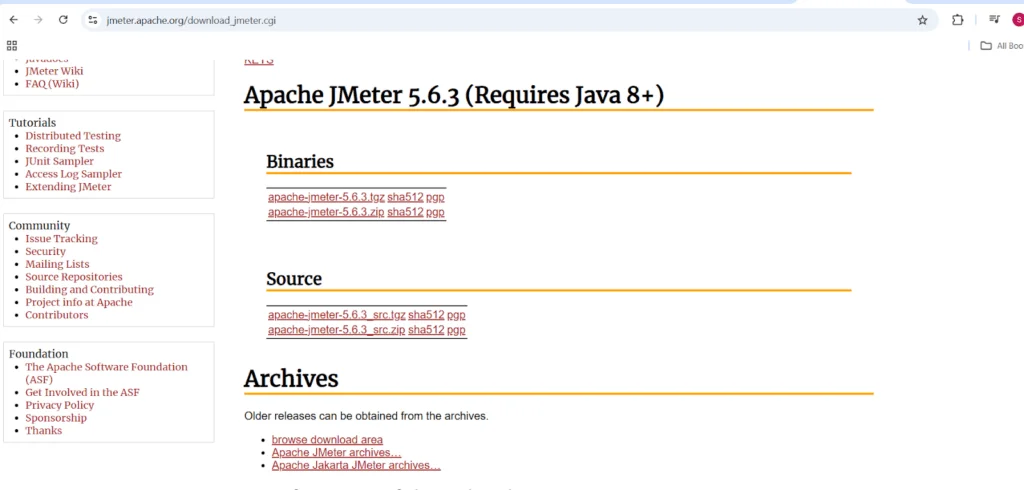Viewport: 1024px width, 490px height.
Task: Open the media control icon
Action: click(x=994, y=20)
